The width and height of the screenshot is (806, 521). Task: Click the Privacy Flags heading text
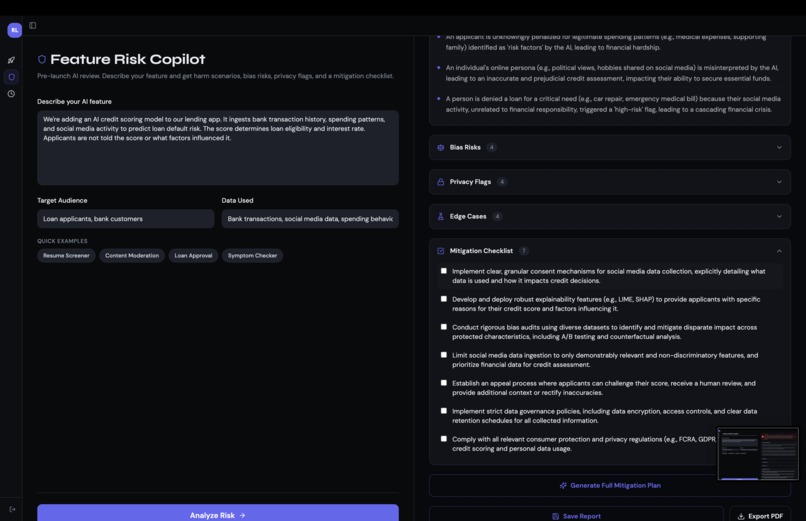point(470,182)
